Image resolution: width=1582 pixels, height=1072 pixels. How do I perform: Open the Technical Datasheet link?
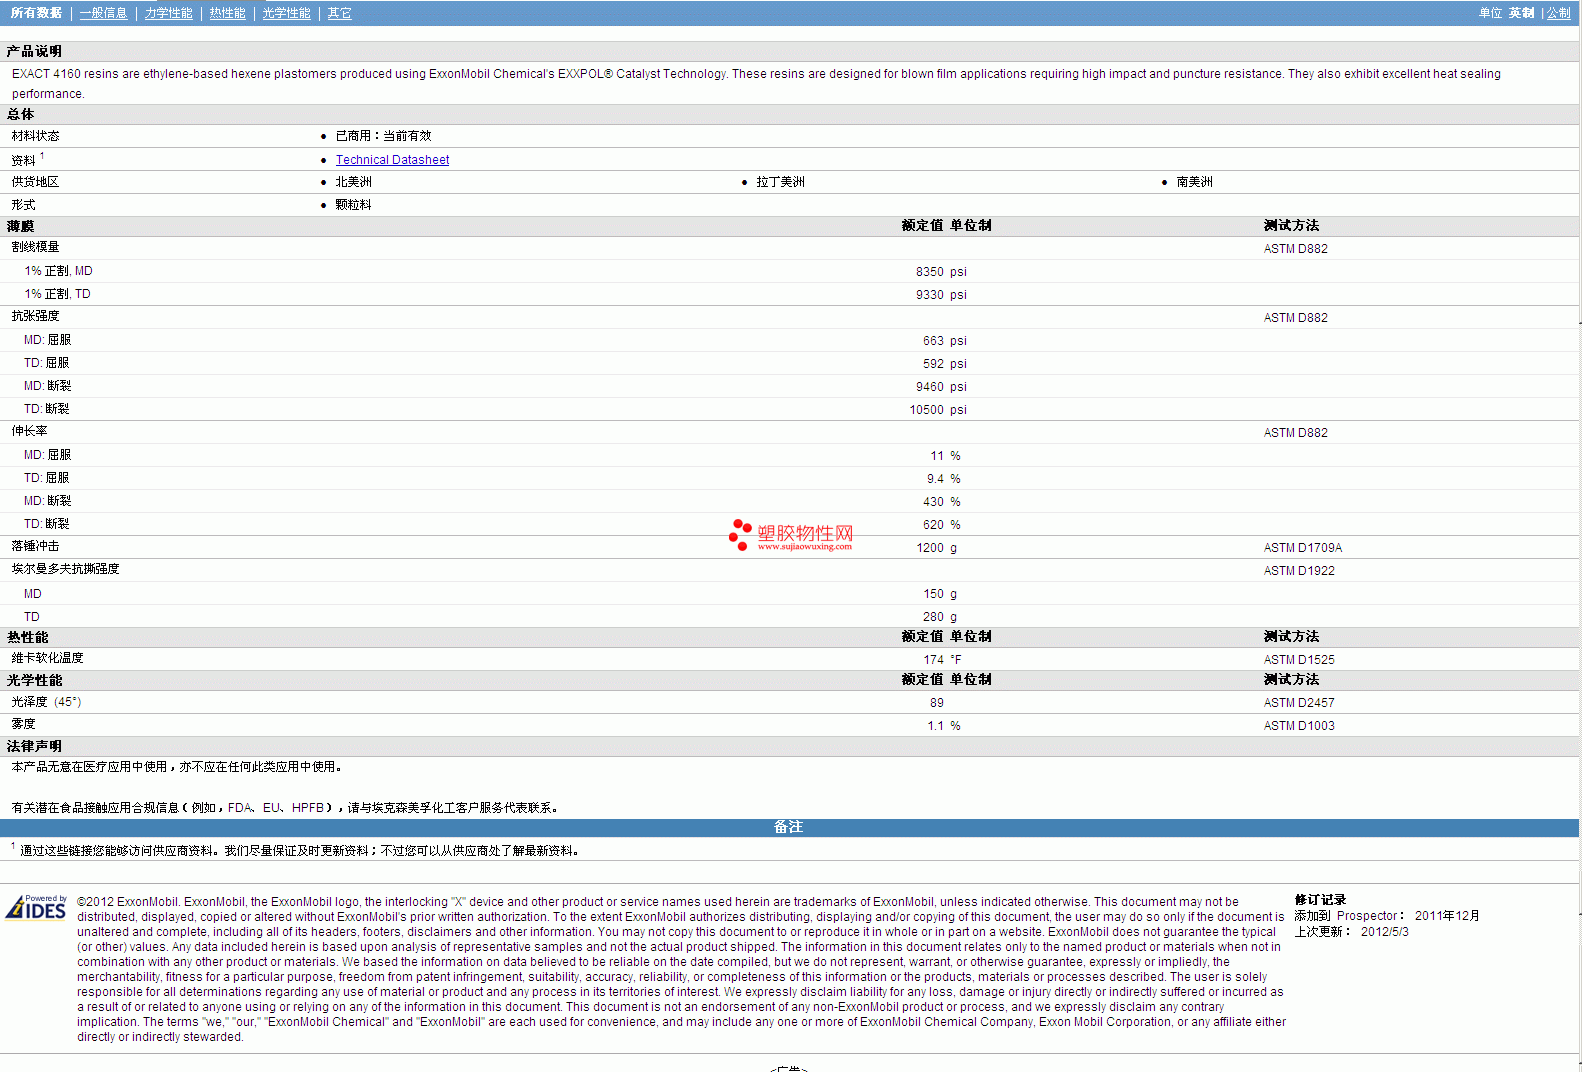point(393,160)
